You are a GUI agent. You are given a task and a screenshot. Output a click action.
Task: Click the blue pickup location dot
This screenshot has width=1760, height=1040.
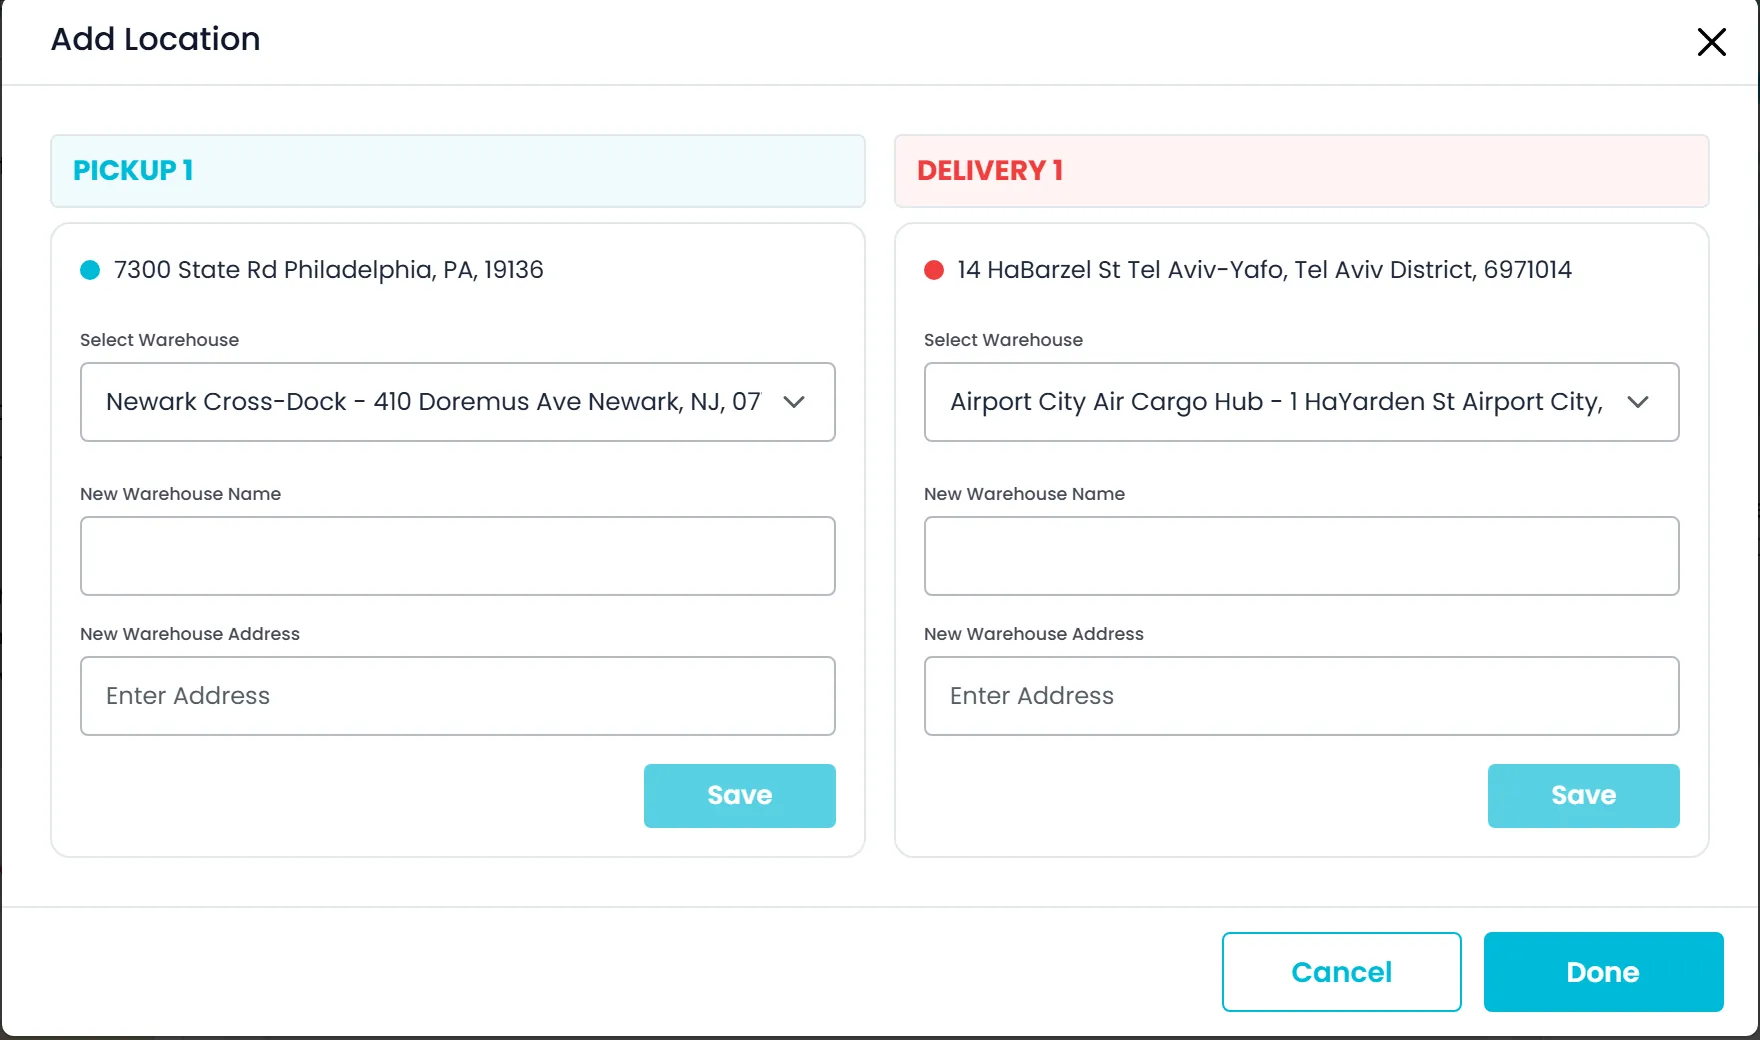point(90,270)
